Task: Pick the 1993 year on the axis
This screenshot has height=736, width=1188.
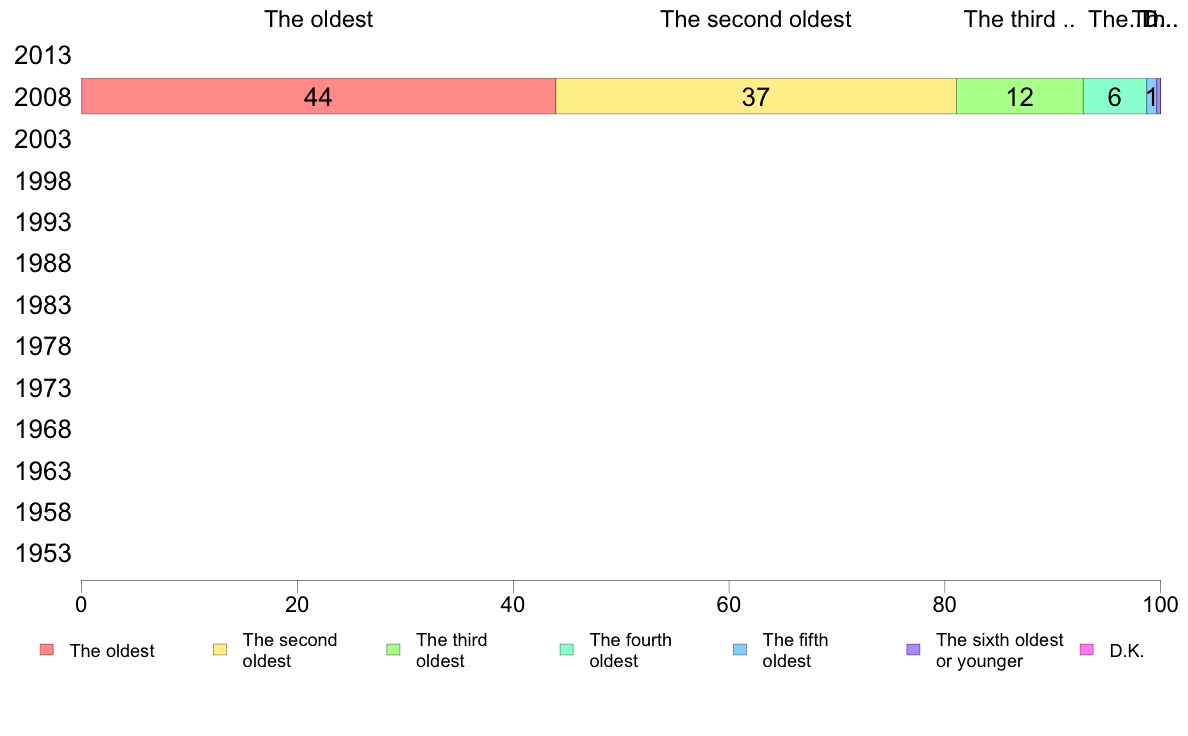Action: coord(43,222)
